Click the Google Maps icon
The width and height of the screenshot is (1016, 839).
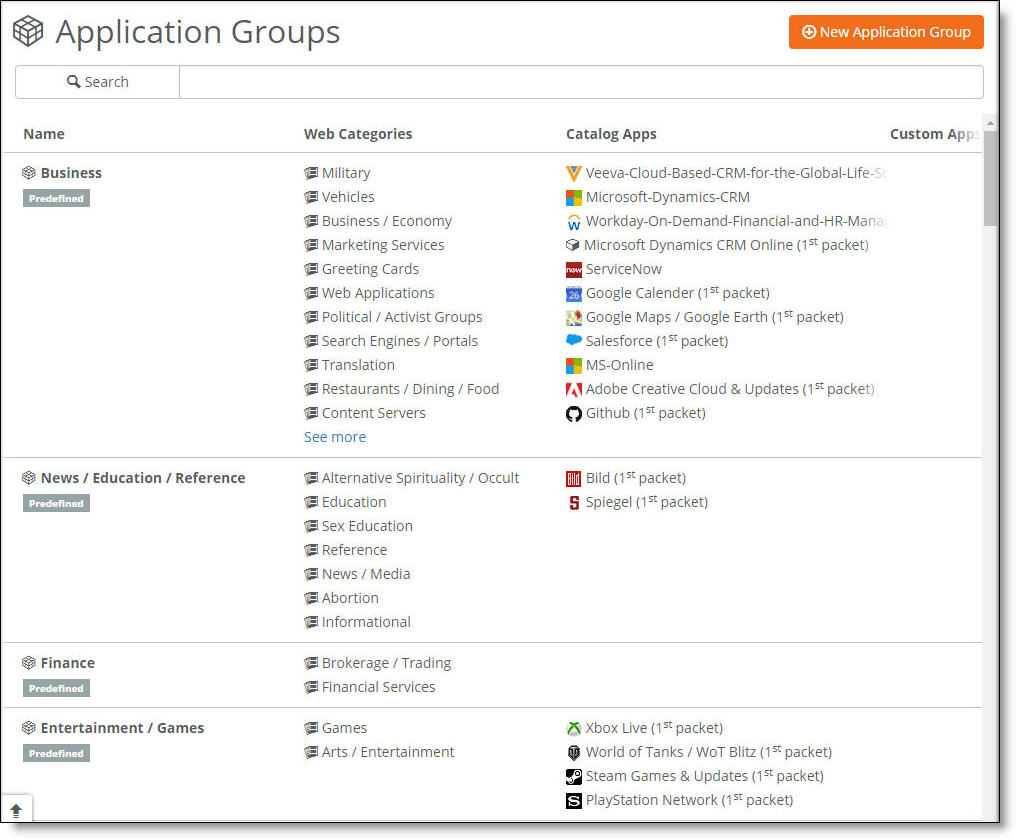(573, 317)
